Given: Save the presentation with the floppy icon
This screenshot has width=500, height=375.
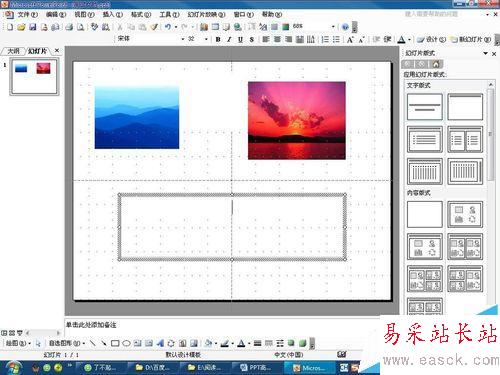Looking at the screenshot, I should pos(33,27).
